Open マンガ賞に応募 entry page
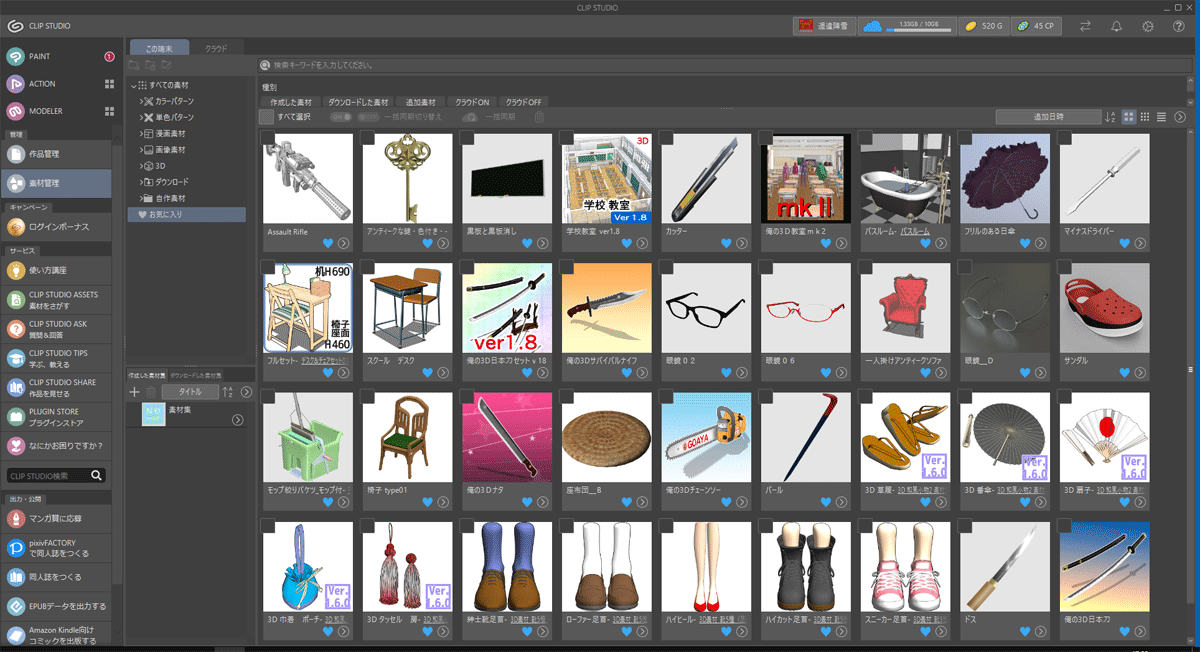 point(58,519)
